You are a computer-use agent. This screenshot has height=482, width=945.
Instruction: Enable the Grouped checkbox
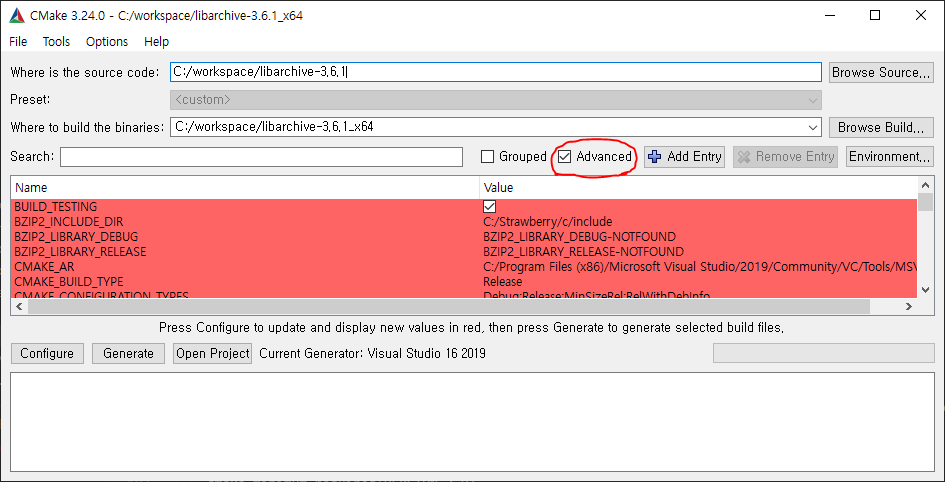click(x=488, y=157)
